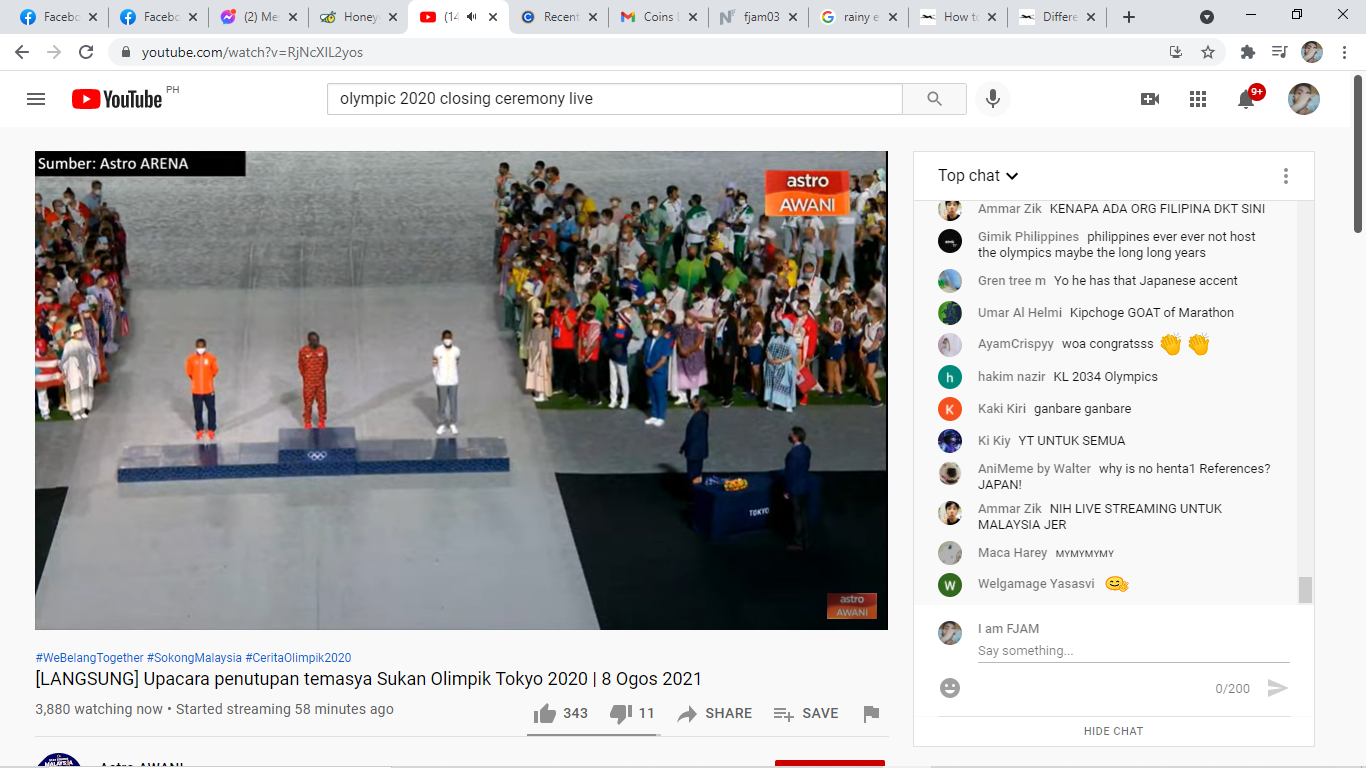Switch to the fjam03 tab
This screenshot has width=1366, height=768.
click(758, 17)
